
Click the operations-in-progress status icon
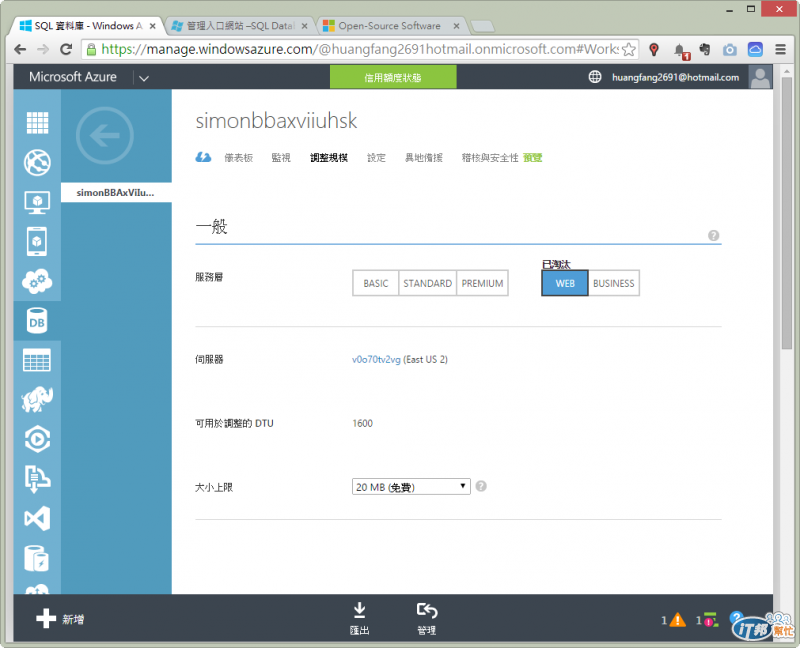point(710,620)
